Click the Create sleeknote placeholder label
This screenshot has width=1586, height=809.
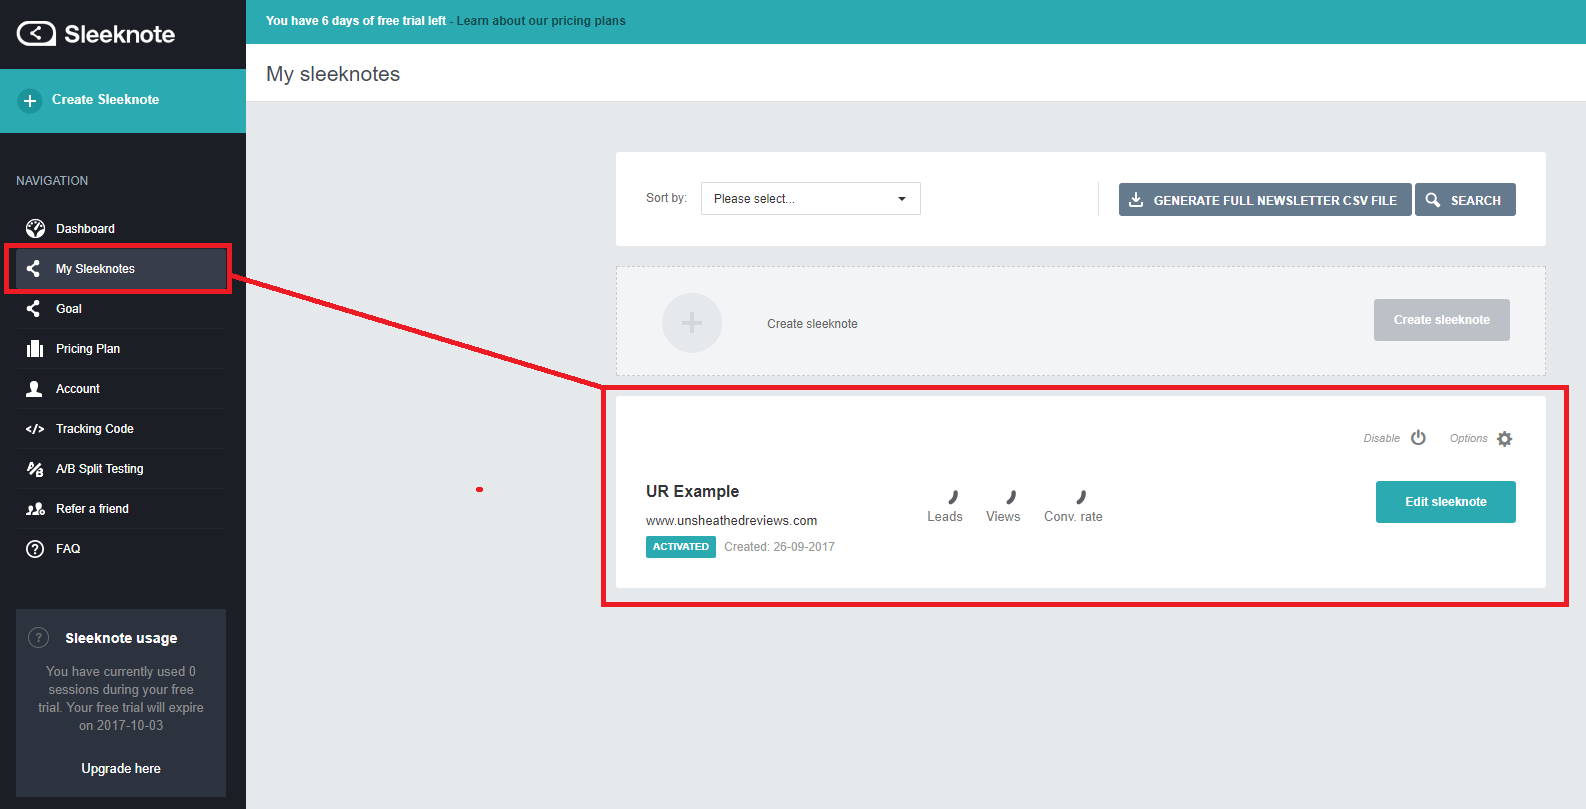tap(812, 324)
